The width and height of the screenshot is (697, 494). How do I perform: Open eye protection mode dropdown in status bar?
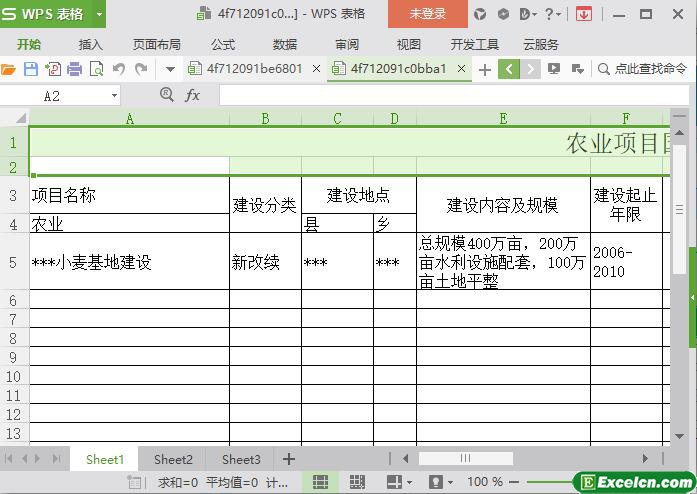(x=450, y=482)
